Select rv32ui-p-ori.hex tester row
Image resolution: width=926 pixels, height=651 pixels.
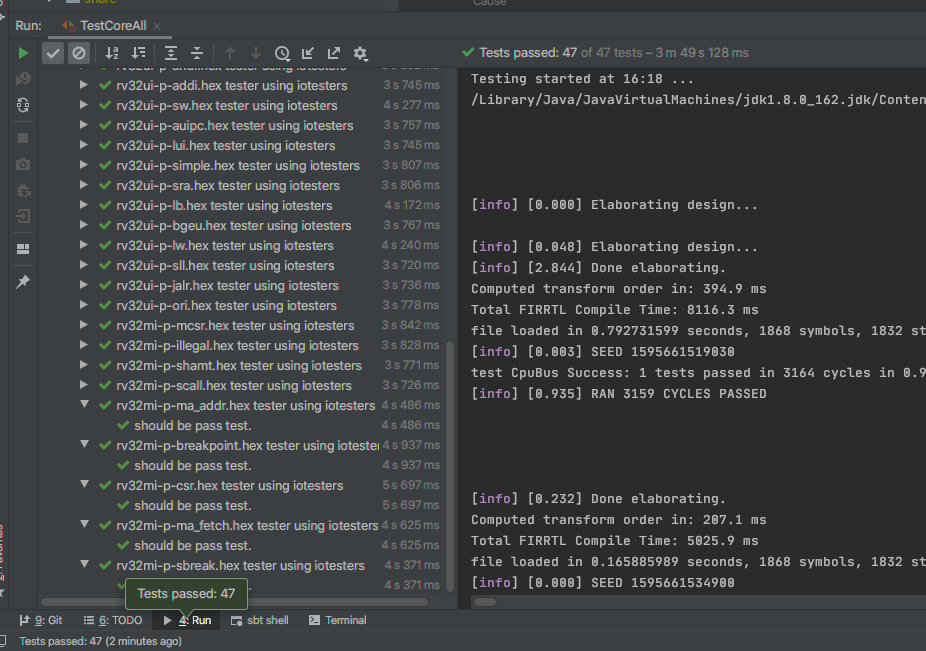point(242,306)
